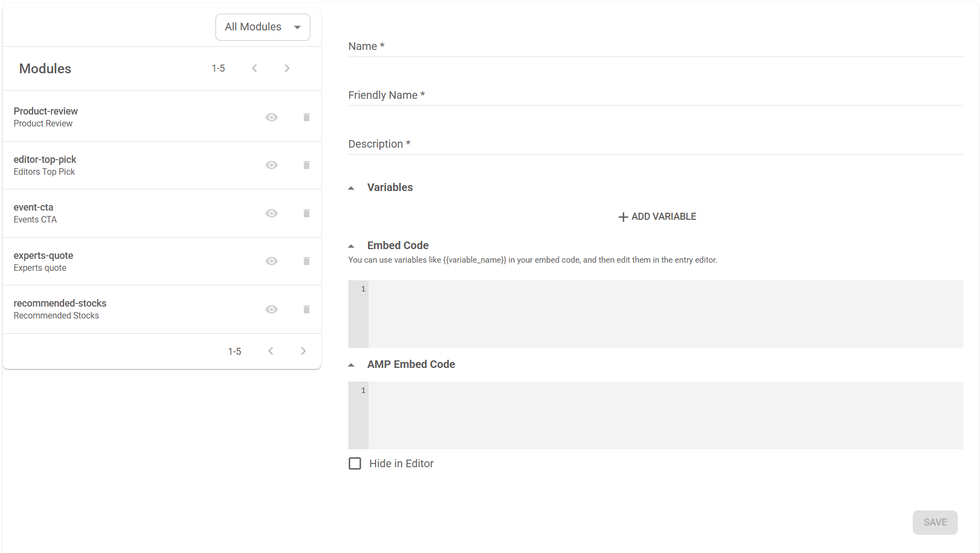Collapse the AMP Embed Code section
This screenshot has width=980, height=553.
click(x=351, y=365)
